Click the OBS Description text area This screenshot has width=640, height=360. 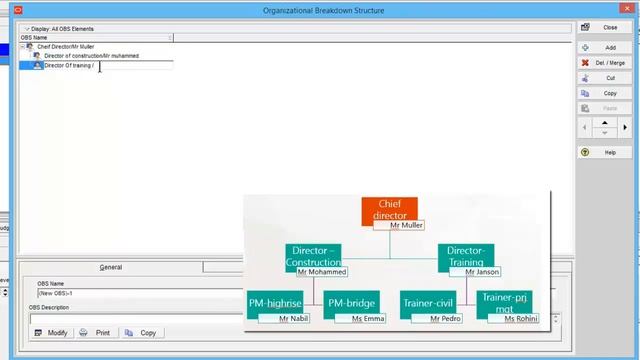click(136, 319)
